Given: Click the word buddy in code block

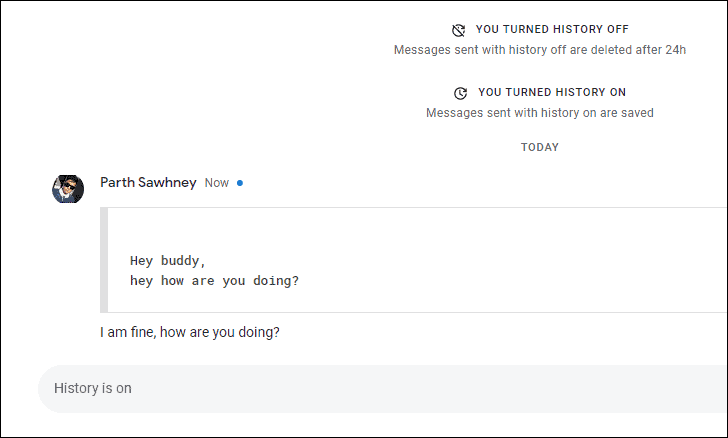Looking at the screenshot, I should tap(183, 261).
